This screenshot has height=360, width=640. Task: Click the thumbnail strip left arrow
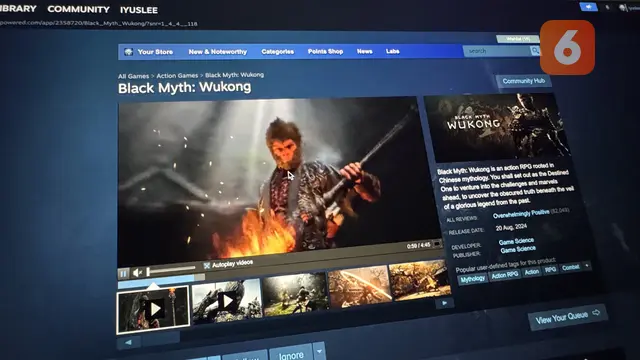coord(129,342)
